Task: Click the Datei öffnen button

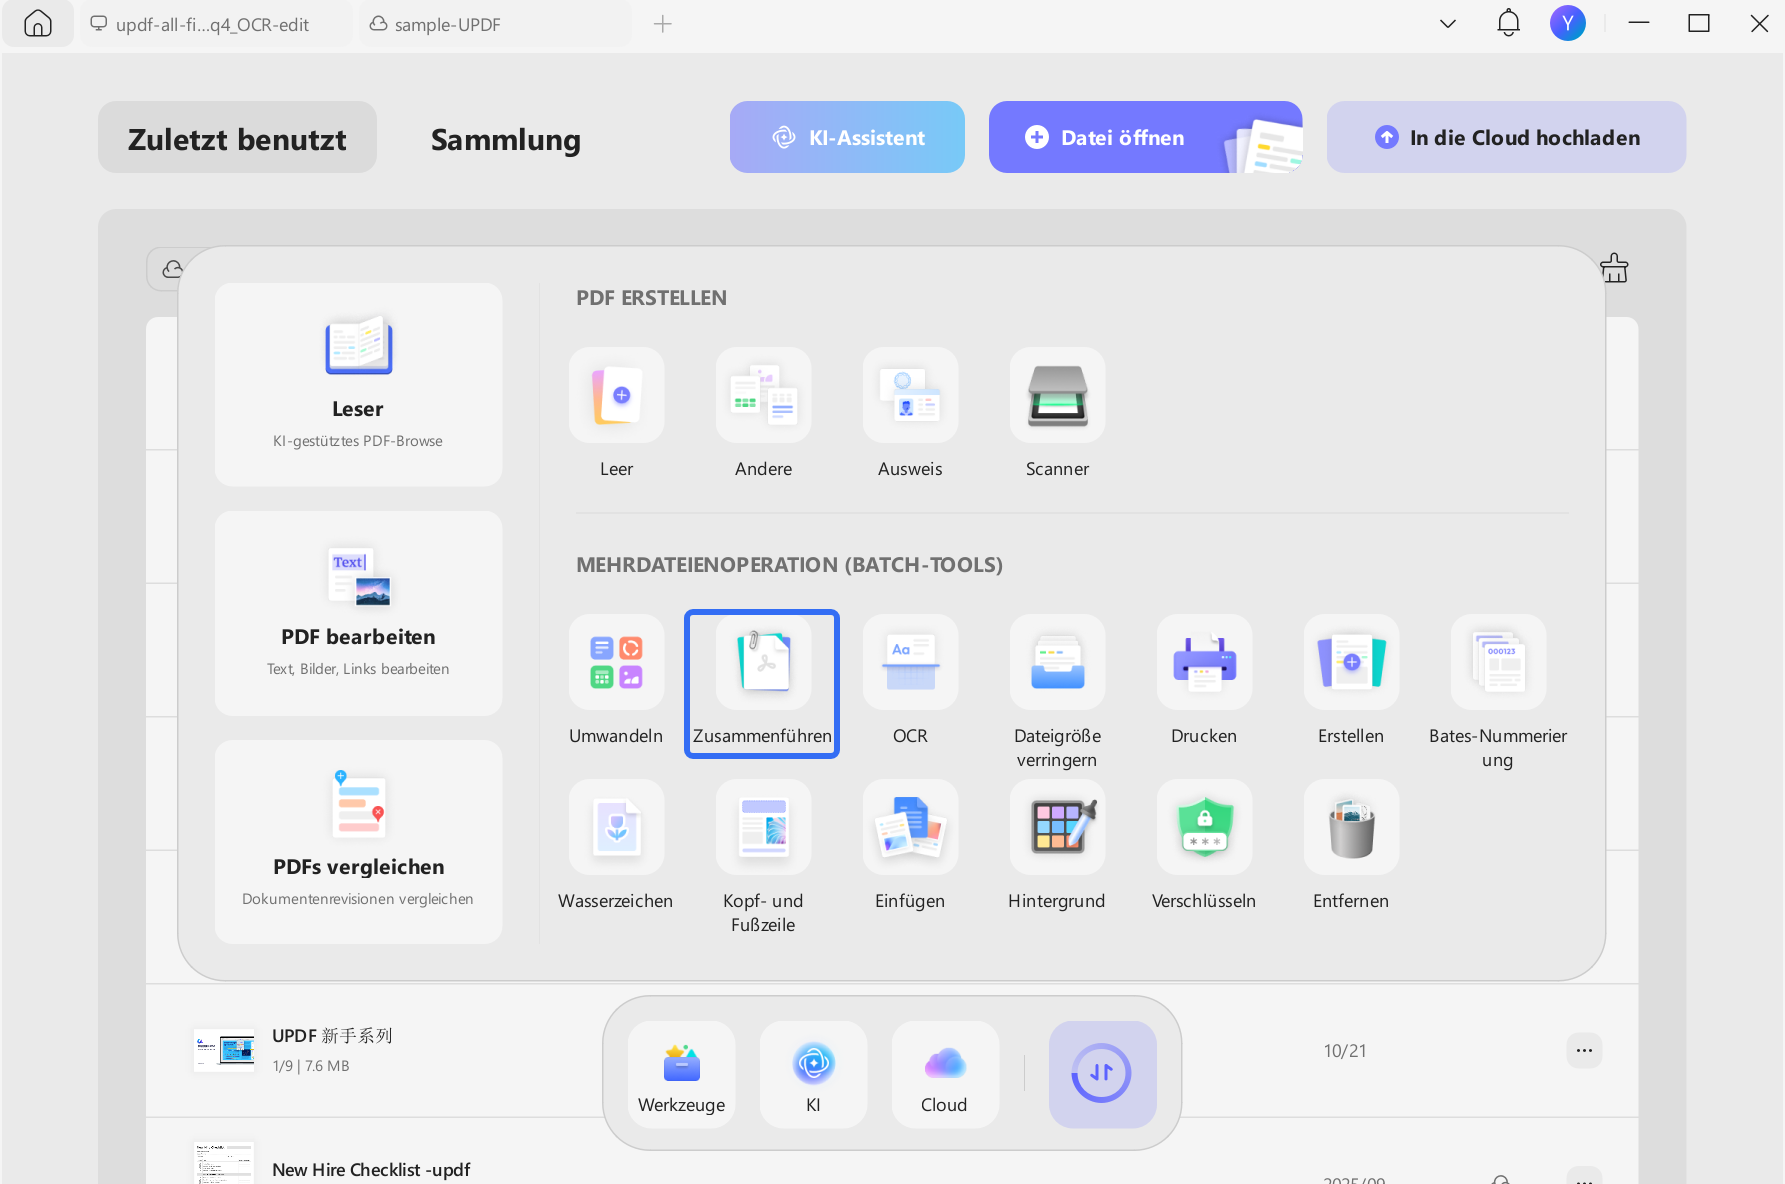Action: 1145,137
